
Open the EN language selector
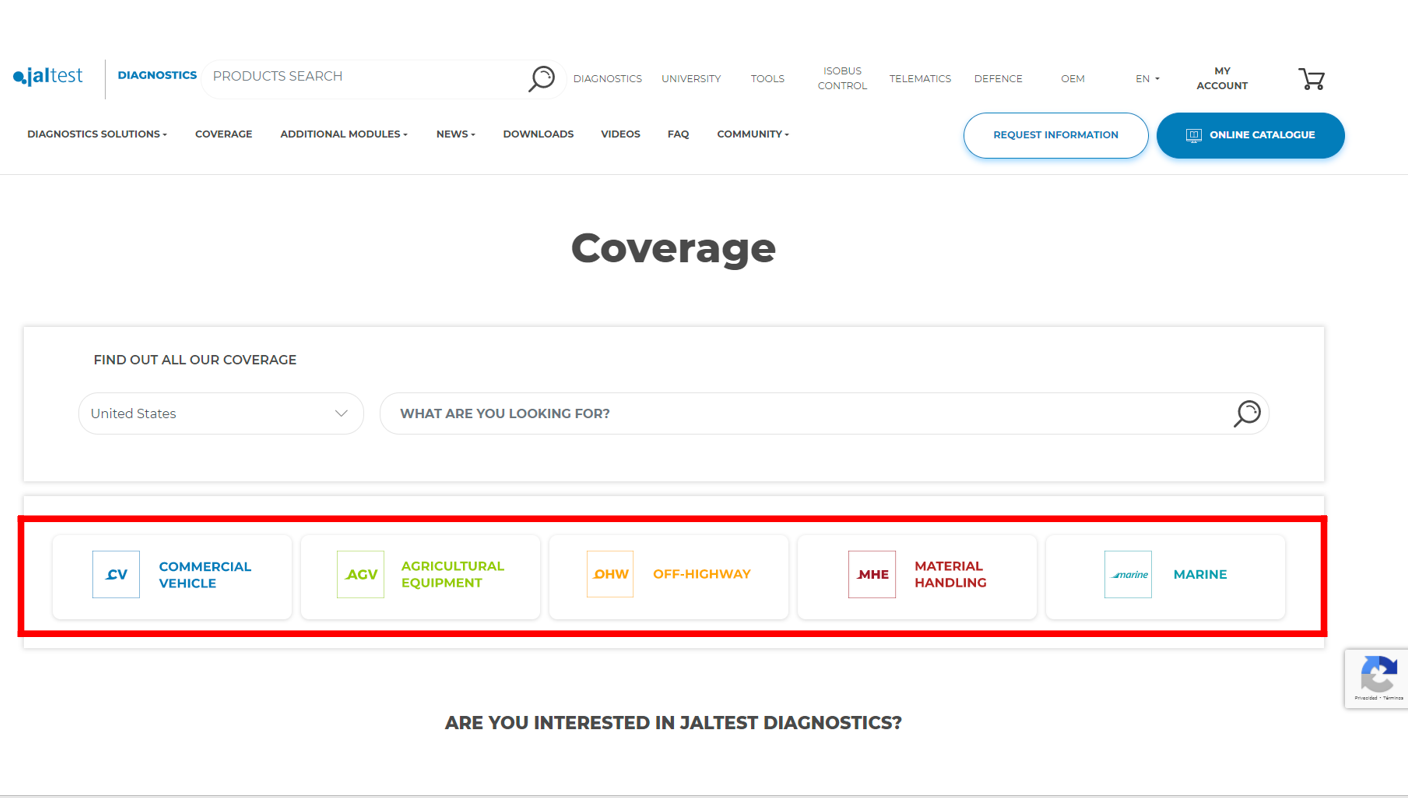(x=1147, y=79)
